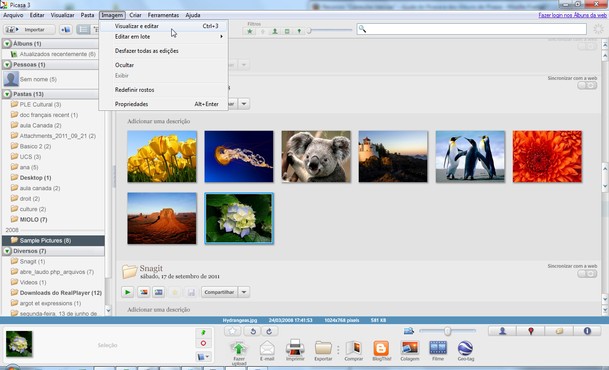Viewport: 609px width, 370px height.
Task: Make a Filme from the selection
Action: point(438,348)
